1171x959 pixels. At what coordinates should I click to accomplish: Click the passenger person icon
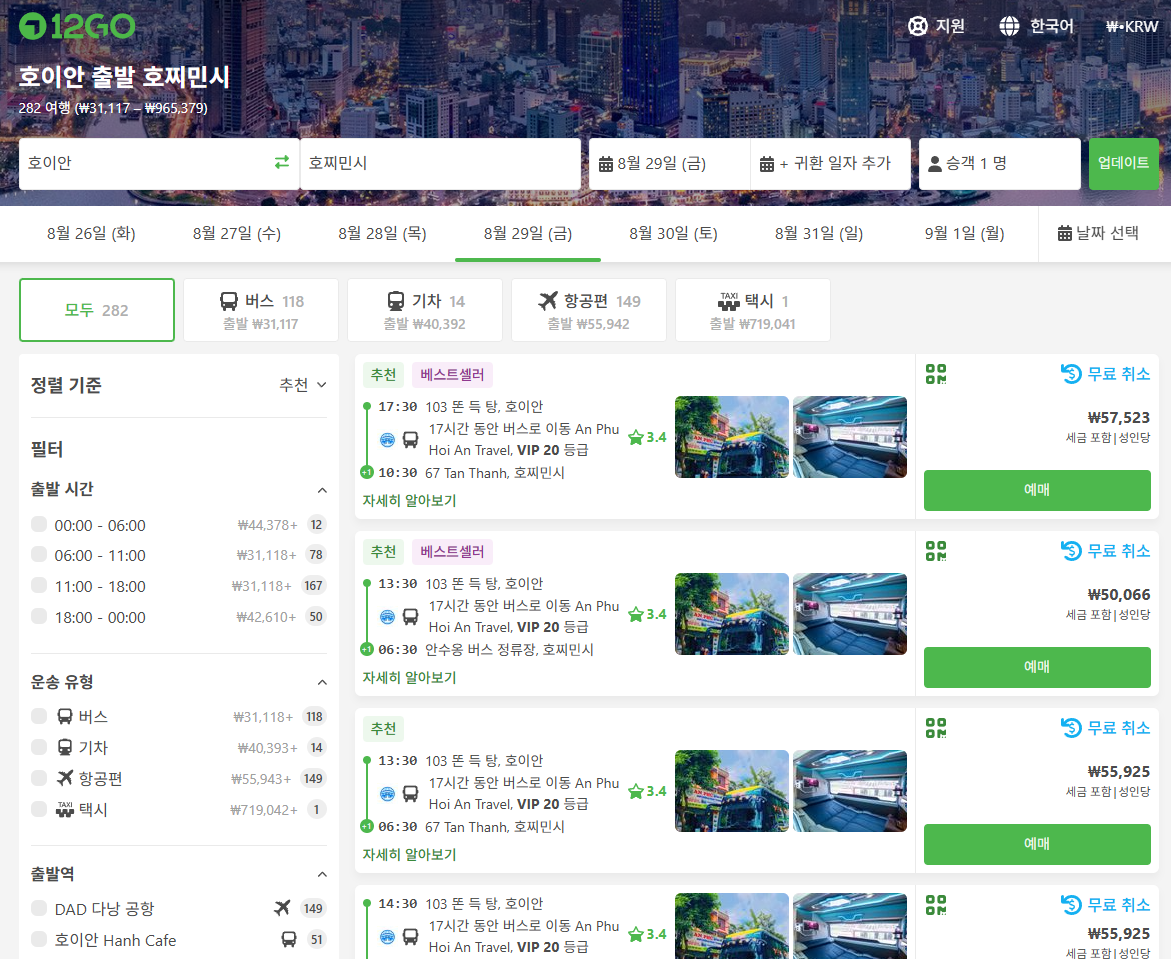coord(934,164)
